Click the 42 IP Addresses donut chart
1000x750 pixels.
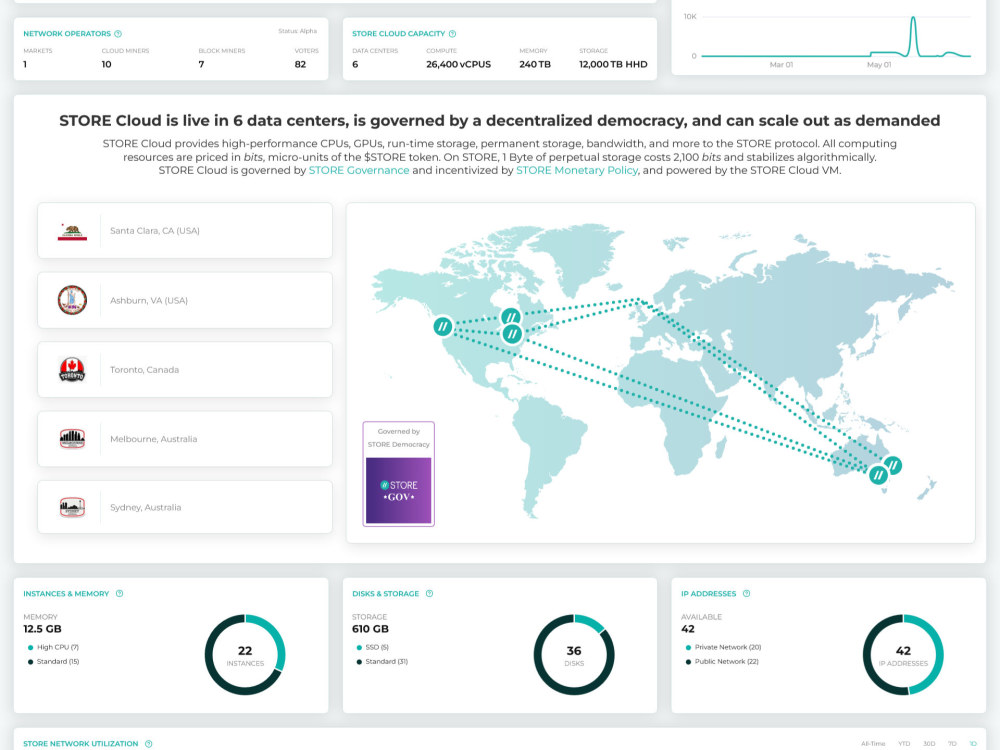point(903,655)
